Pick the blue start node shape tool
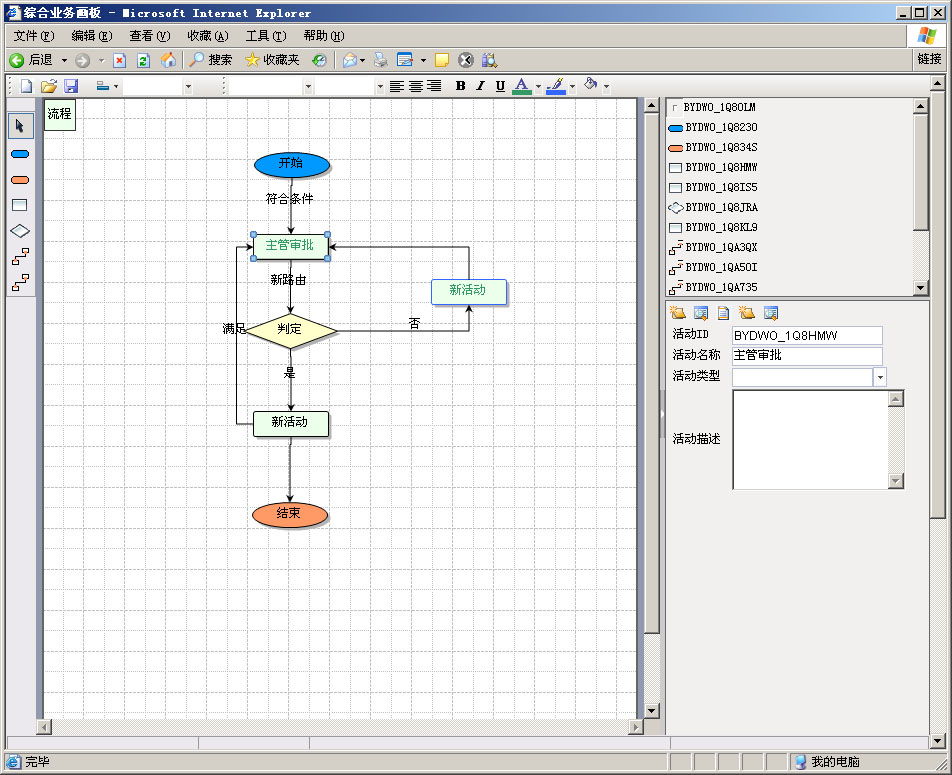Viewport: 952px width, 775px height. click(20, 154)
